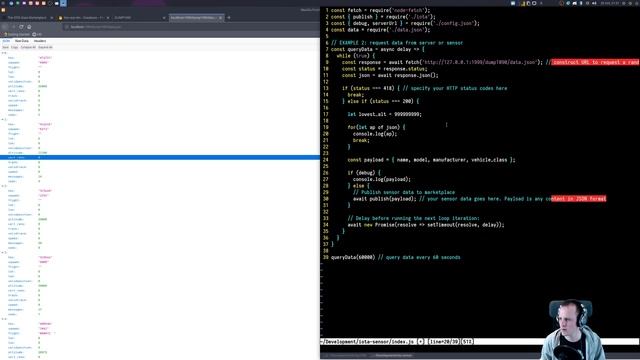Select the messages row of JSON item 1
The width and height of the screenshot is (640, 360).
(160, 176)
